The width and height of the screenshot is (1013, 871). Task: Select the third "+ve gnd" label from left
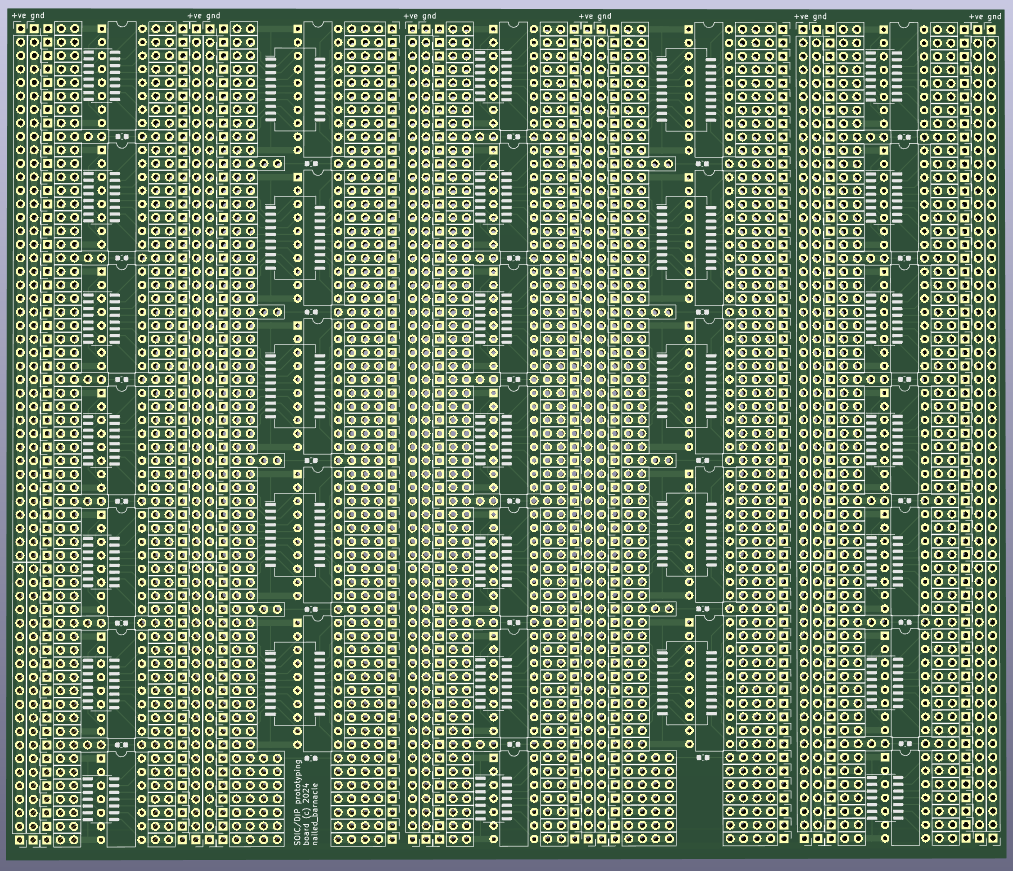[x=419, y=16]
